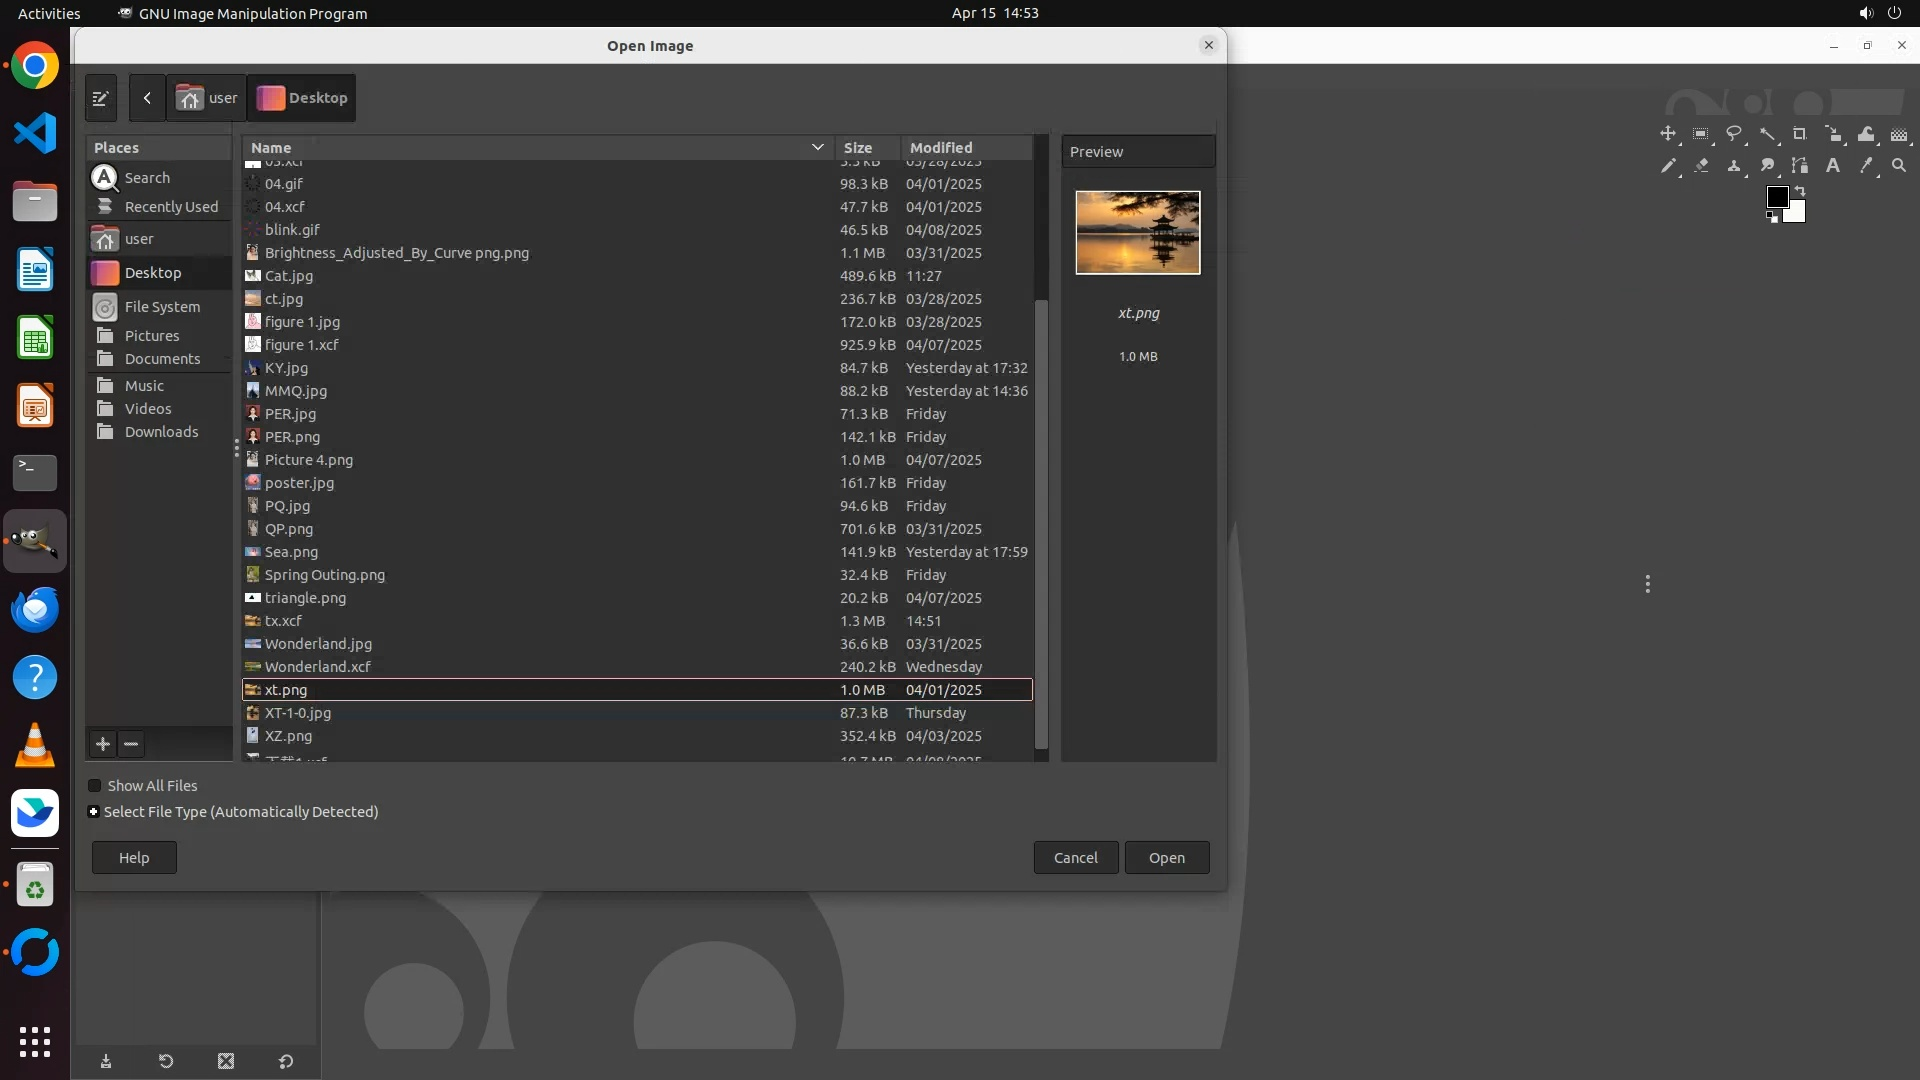Open the Recently Used place
This screenshot has height=1080, width=1920.
click(x=171, y=207)
